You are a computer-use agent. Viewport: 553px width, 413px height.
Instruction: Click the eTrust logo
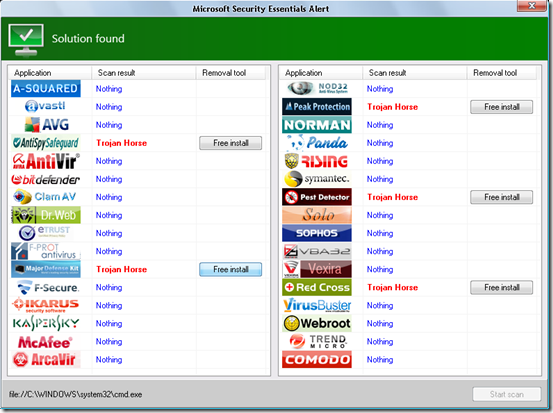pos(44,233)
